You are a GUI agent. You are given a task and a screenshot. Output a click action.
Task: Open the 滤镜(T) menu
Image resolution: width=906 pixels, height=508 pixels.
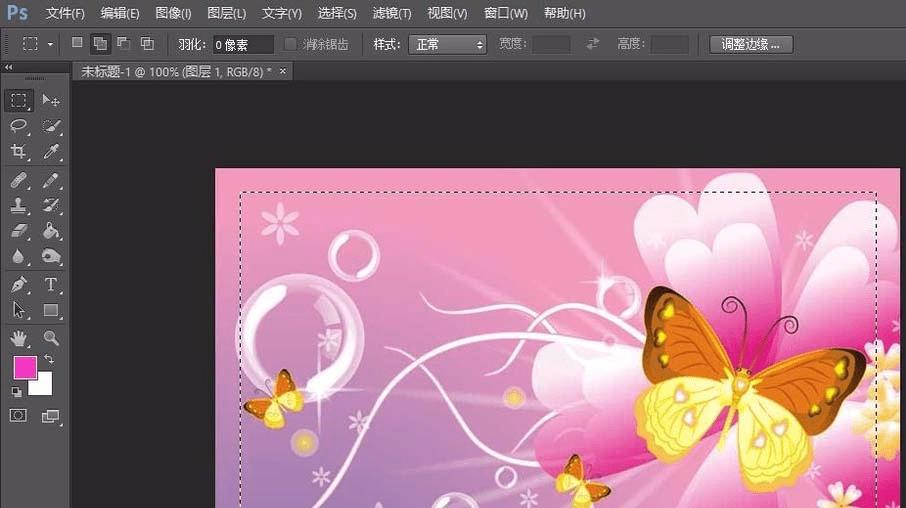coord(392,13)
